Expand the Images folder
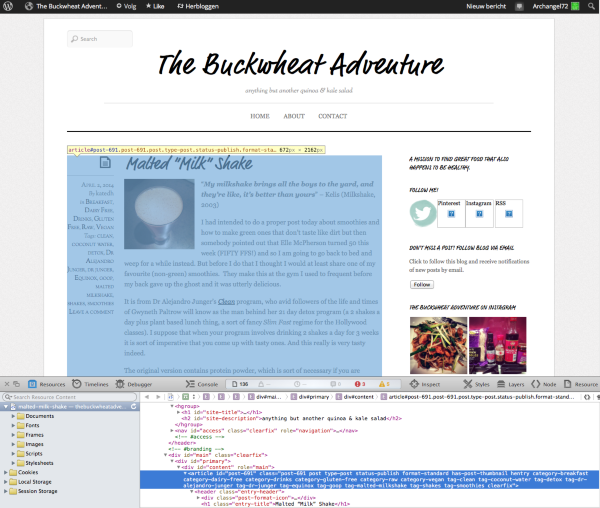 [x=13, y=444]
